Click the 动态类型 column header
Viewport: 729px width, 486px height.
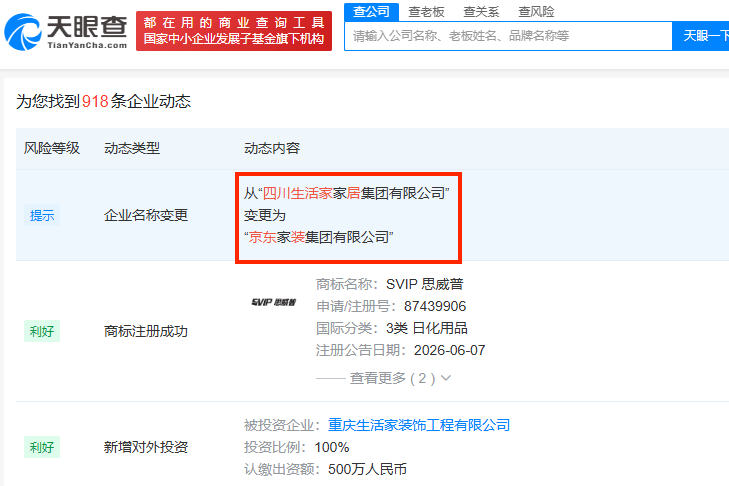(132, 148)
